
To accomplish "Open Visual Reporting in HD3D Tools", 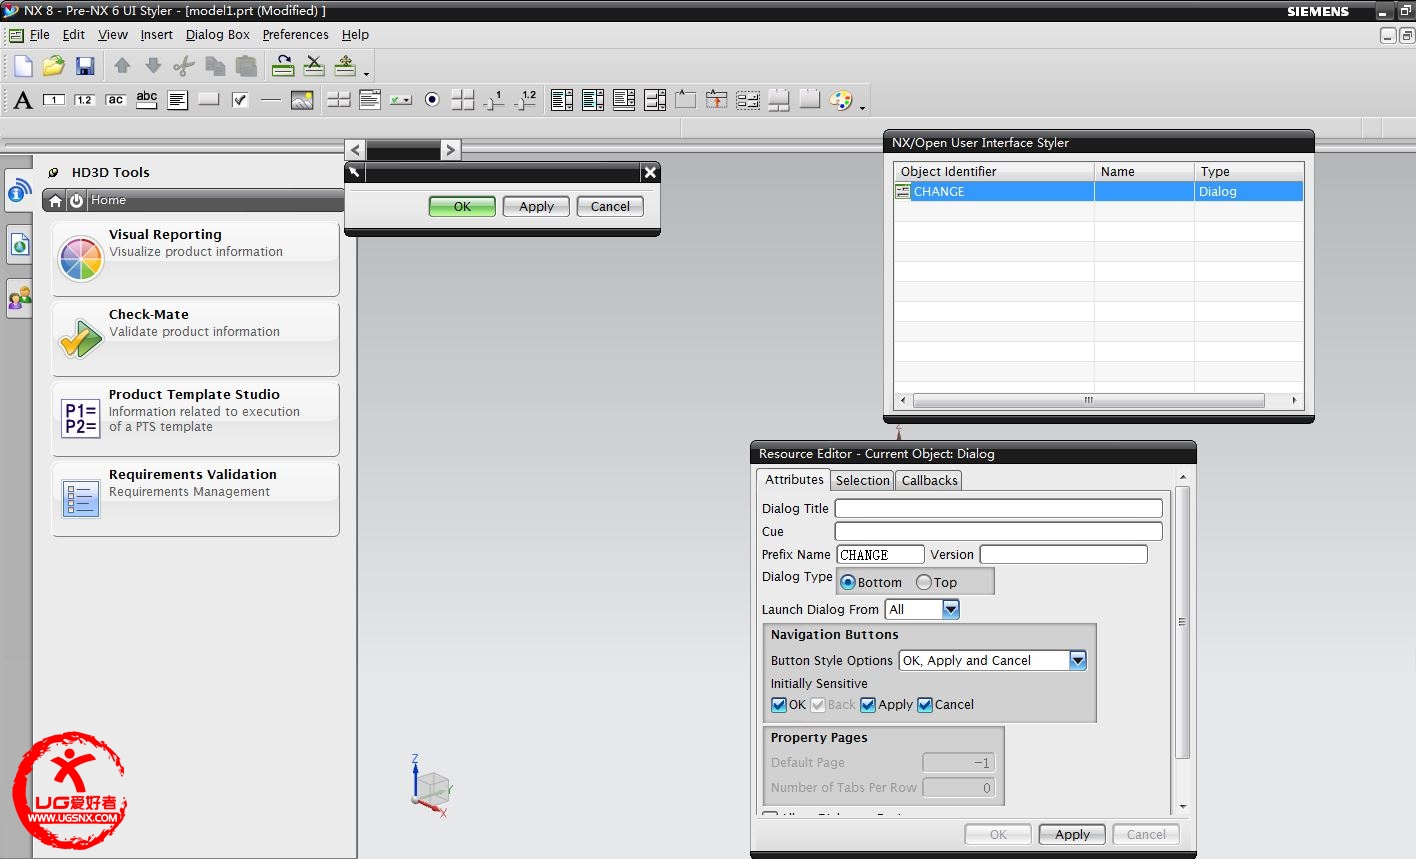I will [x=196, y=258].
